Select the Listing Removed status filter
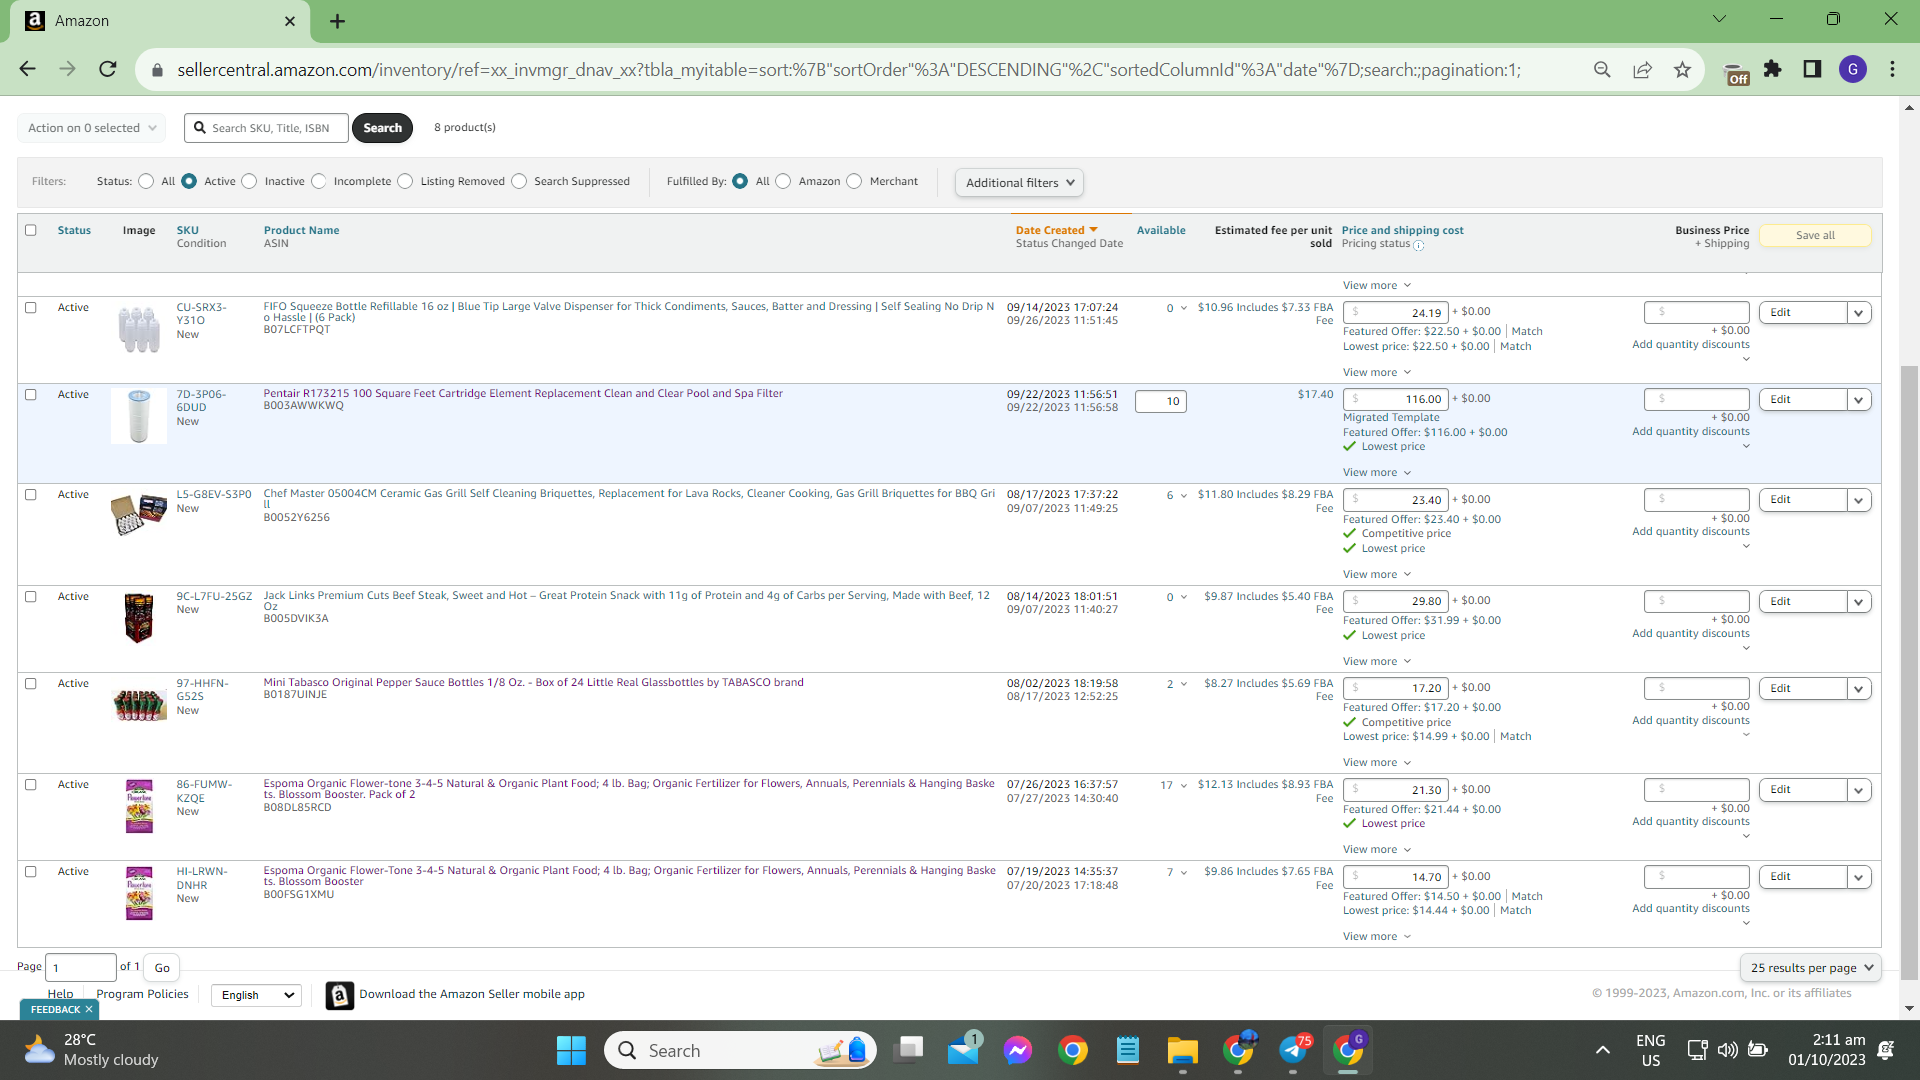 pyautogui.click(x=405, y=181)
